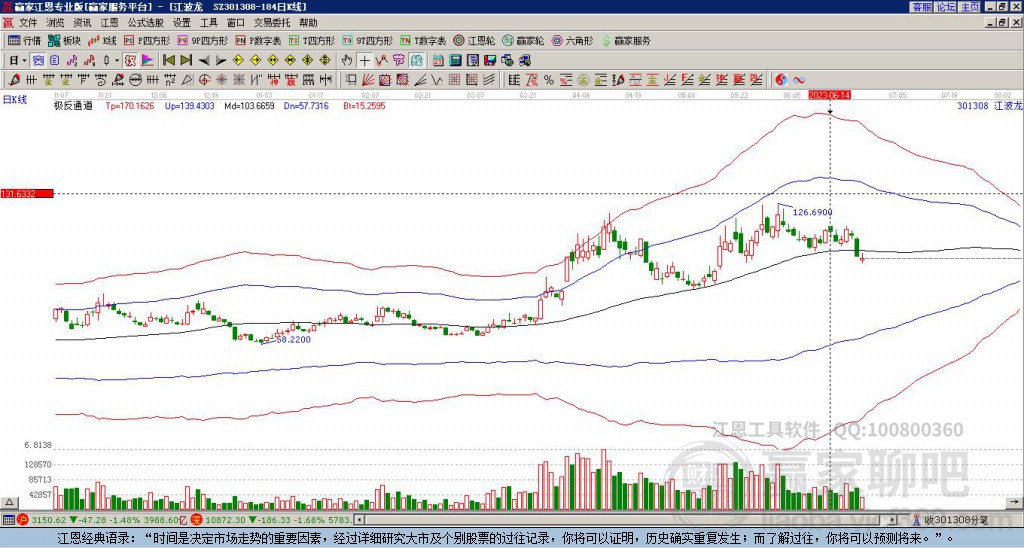Toggle the 权 ex-rights adjustment button

pos(130,61)
